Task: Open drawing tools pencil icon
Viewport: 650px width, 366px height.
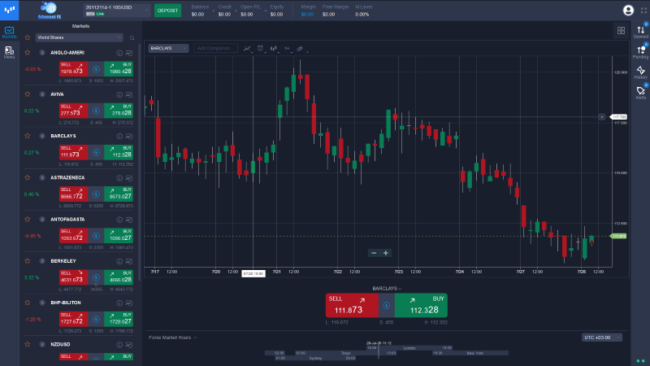Action: pyautogui.click(x=300, y=48)
